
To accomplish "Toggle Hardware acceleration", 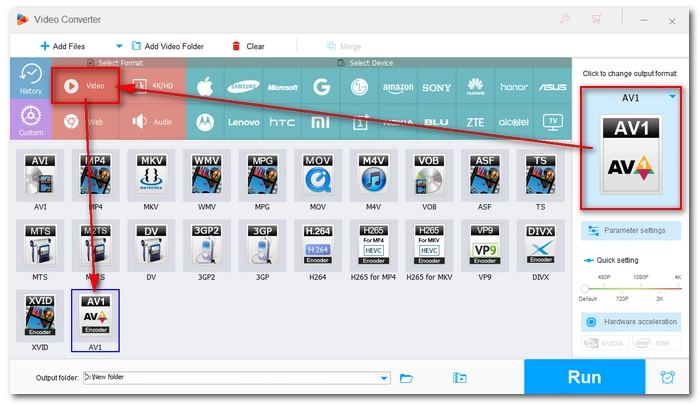I will coord(631,321).
